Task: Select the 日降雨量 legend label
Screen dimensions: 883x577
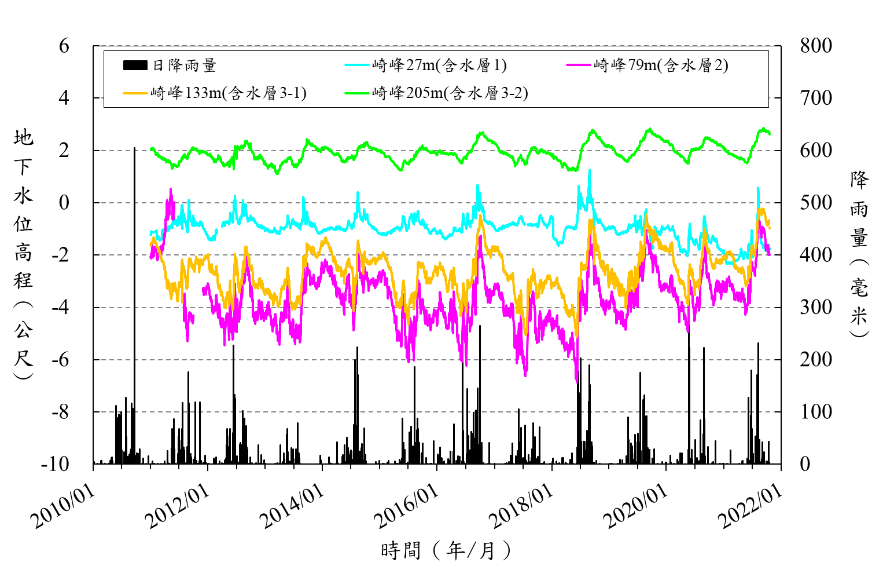Action: pyautogui.click(x=184, y=66)
